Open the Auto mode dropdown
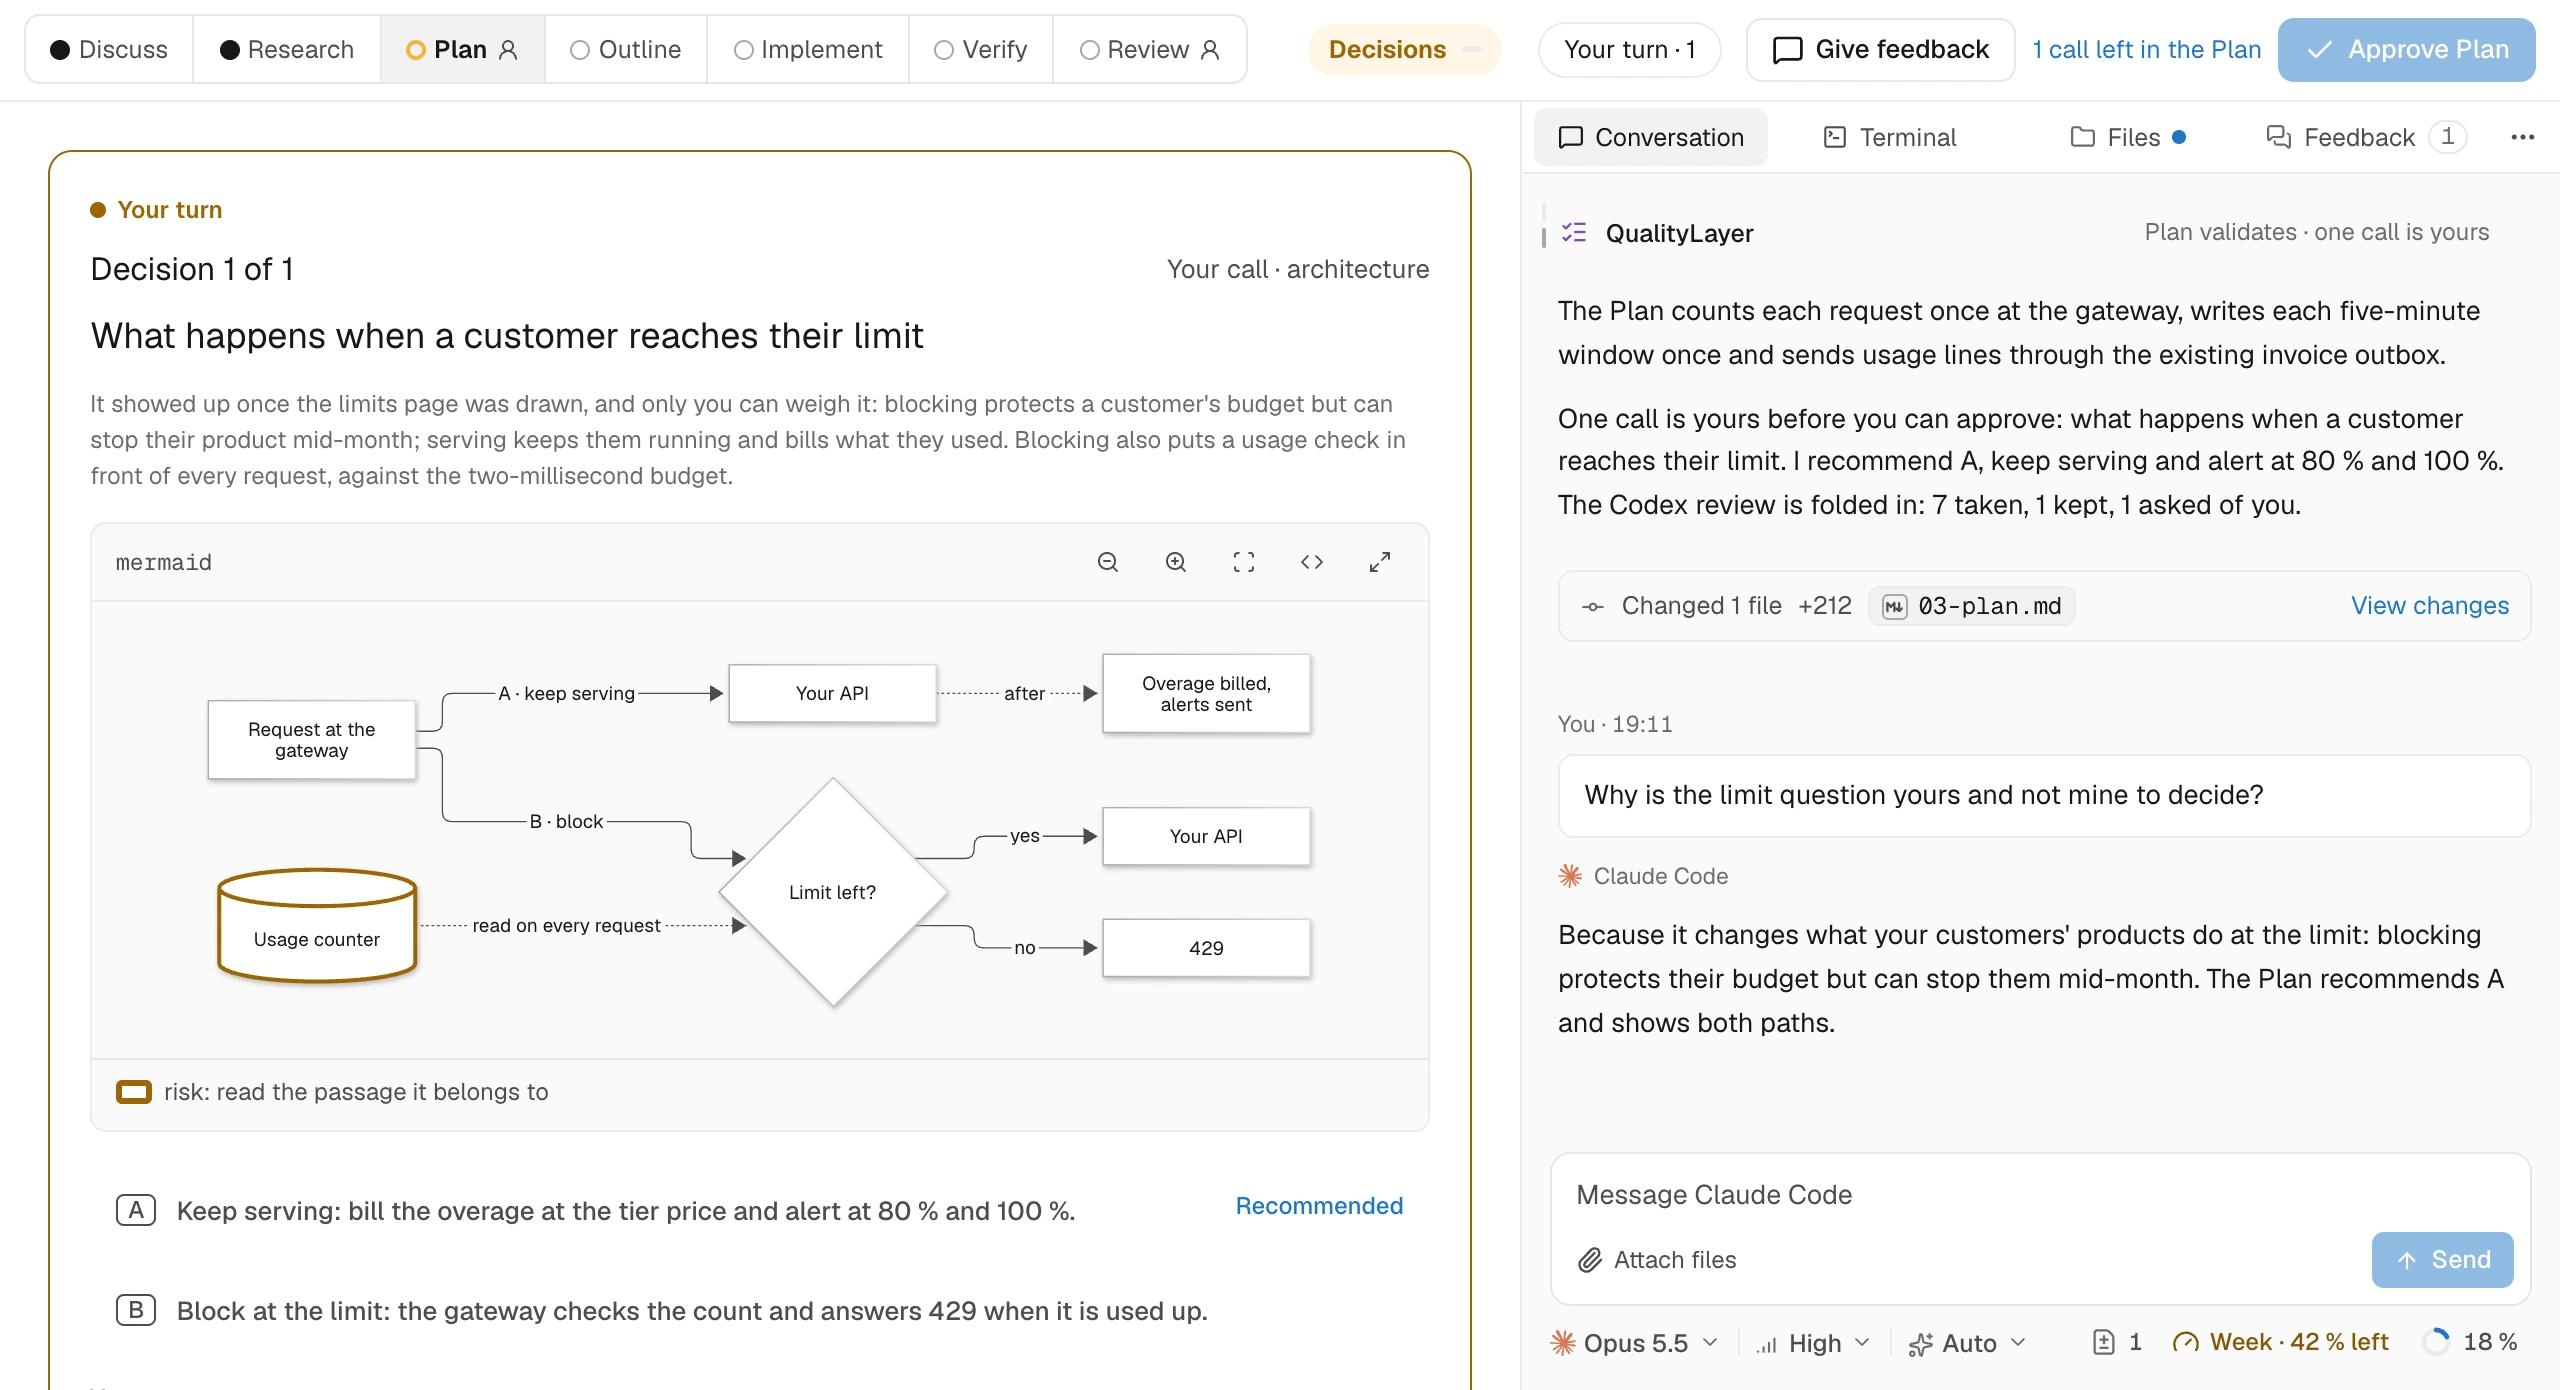Viewport: 2560px width, 1390px height. pos(1967,1342)
